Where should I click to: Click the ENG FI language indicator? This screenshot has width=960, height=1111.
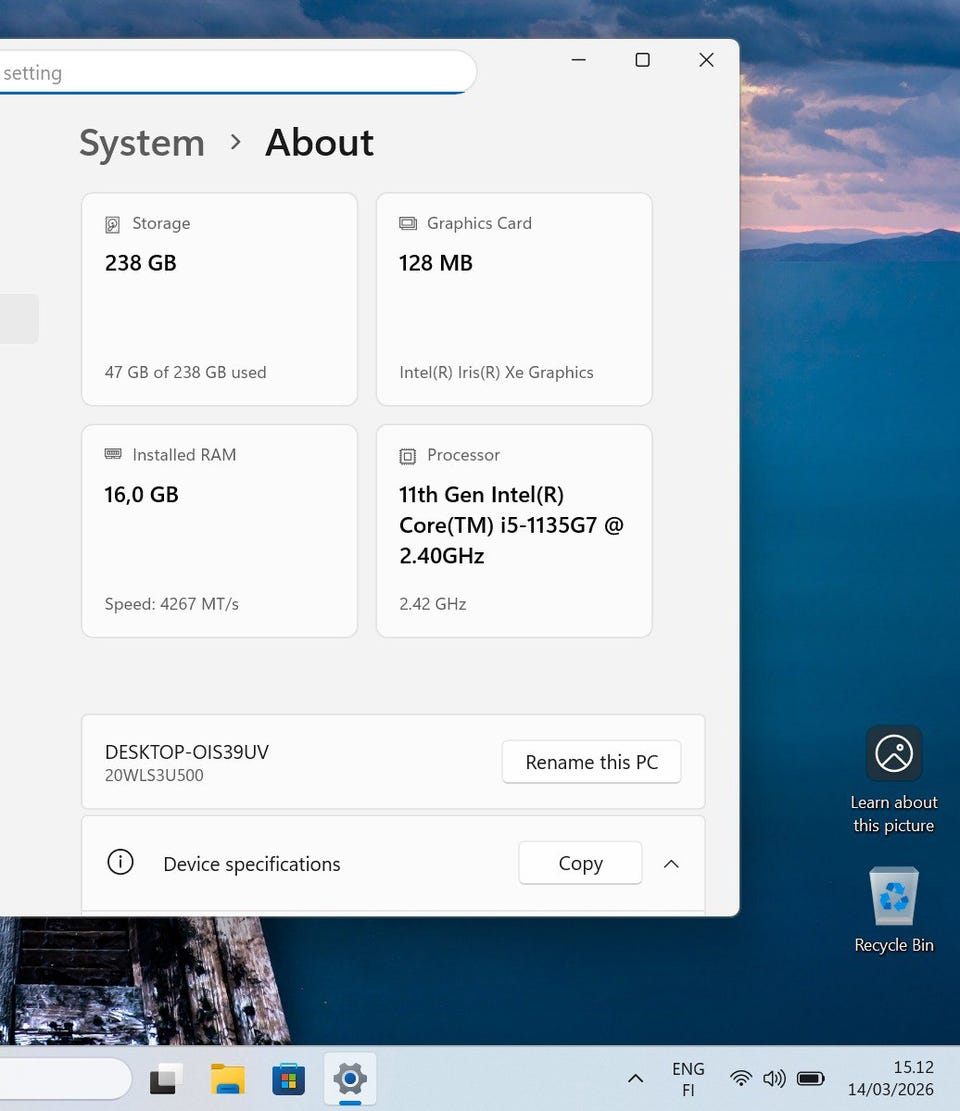point(688,1078)
